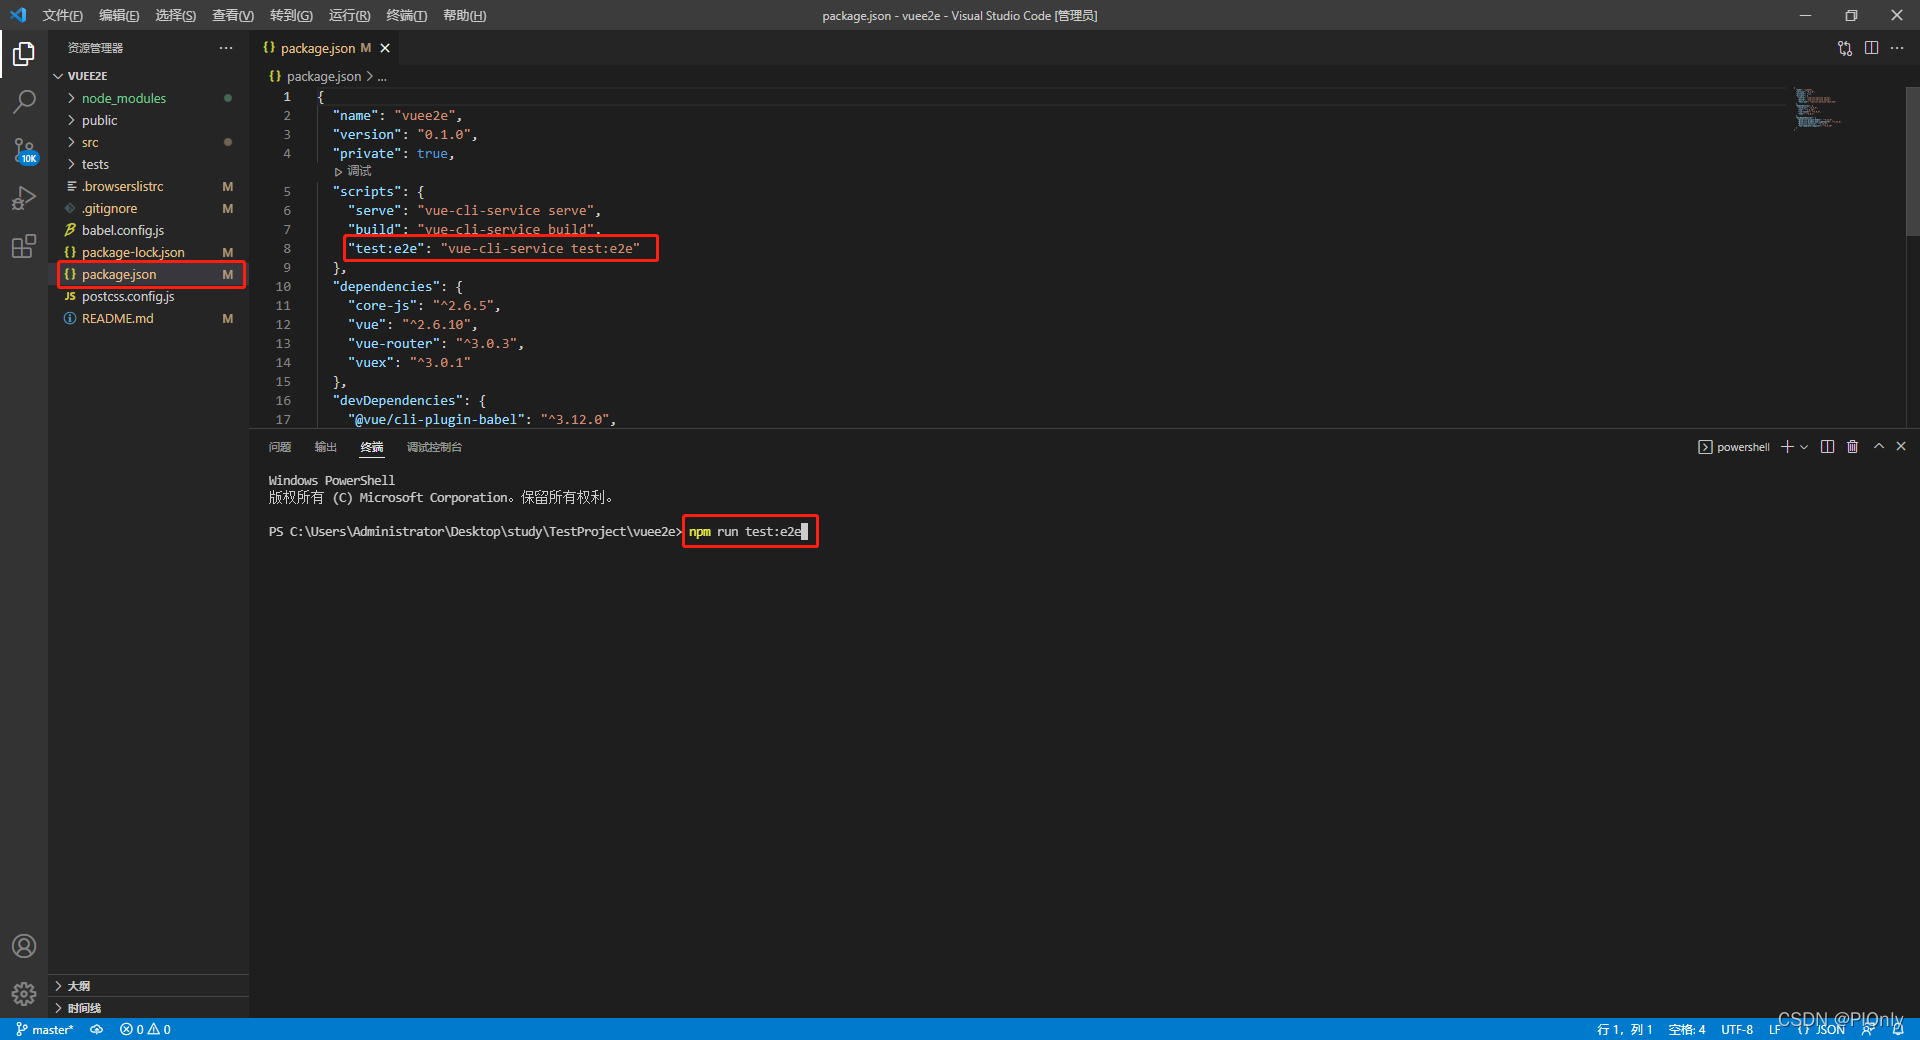This screenshot has width=1920, height=1040.
Task: Close the package.json editor tab
Action: (385, 48)
